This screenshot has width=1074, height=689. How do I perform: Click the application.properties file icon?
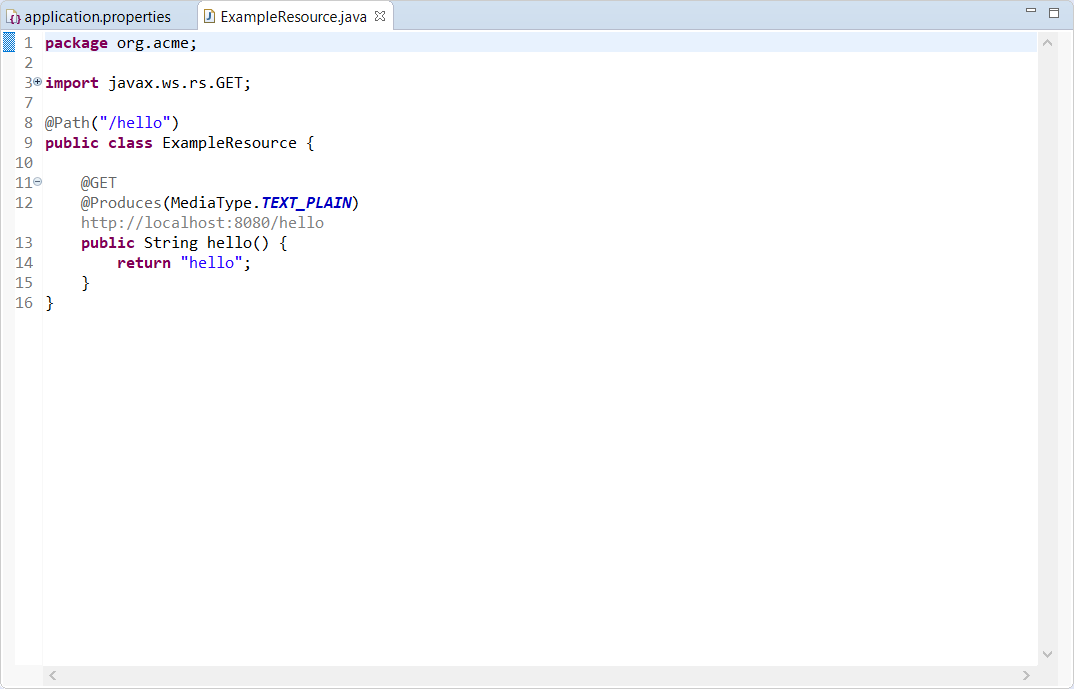click(x=14, y=17)
